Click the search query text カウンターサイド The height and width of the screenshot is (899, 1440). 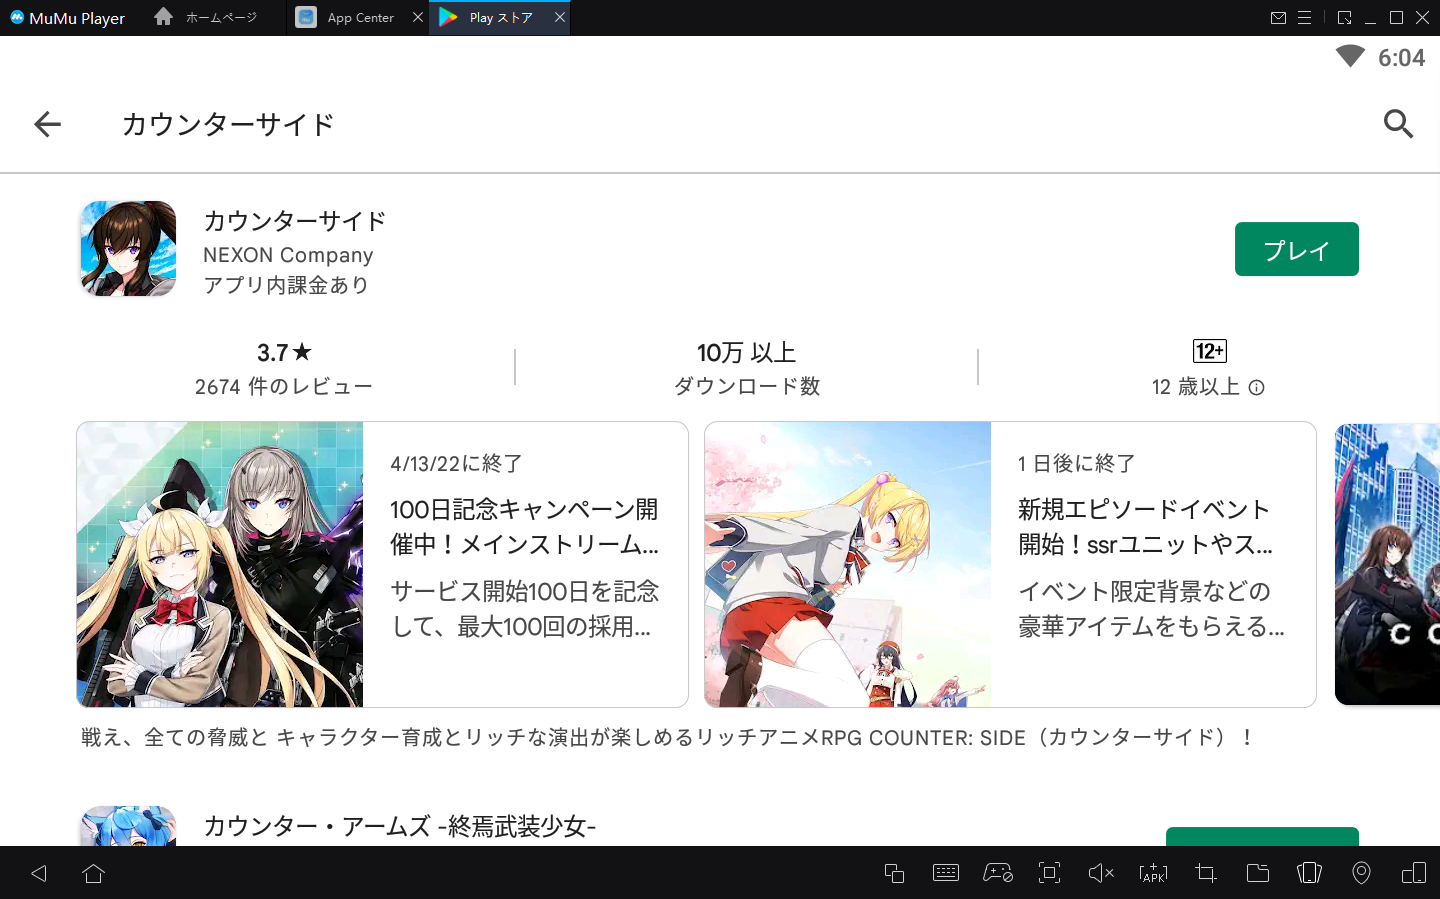pos(228,124)
